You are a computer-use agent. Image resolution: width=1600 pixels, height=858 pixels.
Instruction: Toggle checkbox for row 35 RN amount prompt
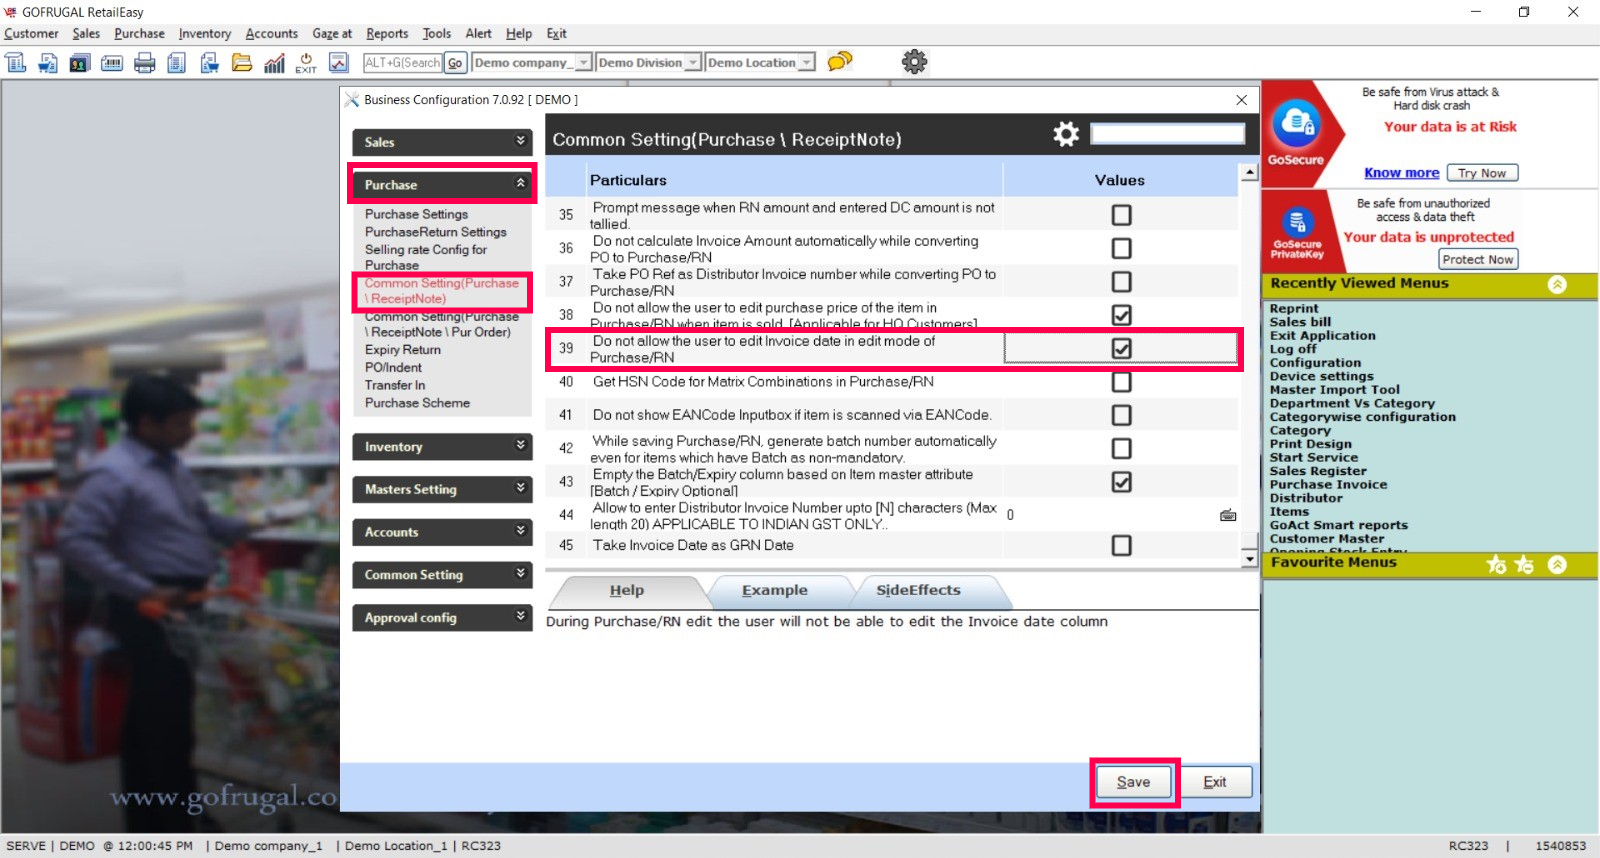coord(1122,215)
